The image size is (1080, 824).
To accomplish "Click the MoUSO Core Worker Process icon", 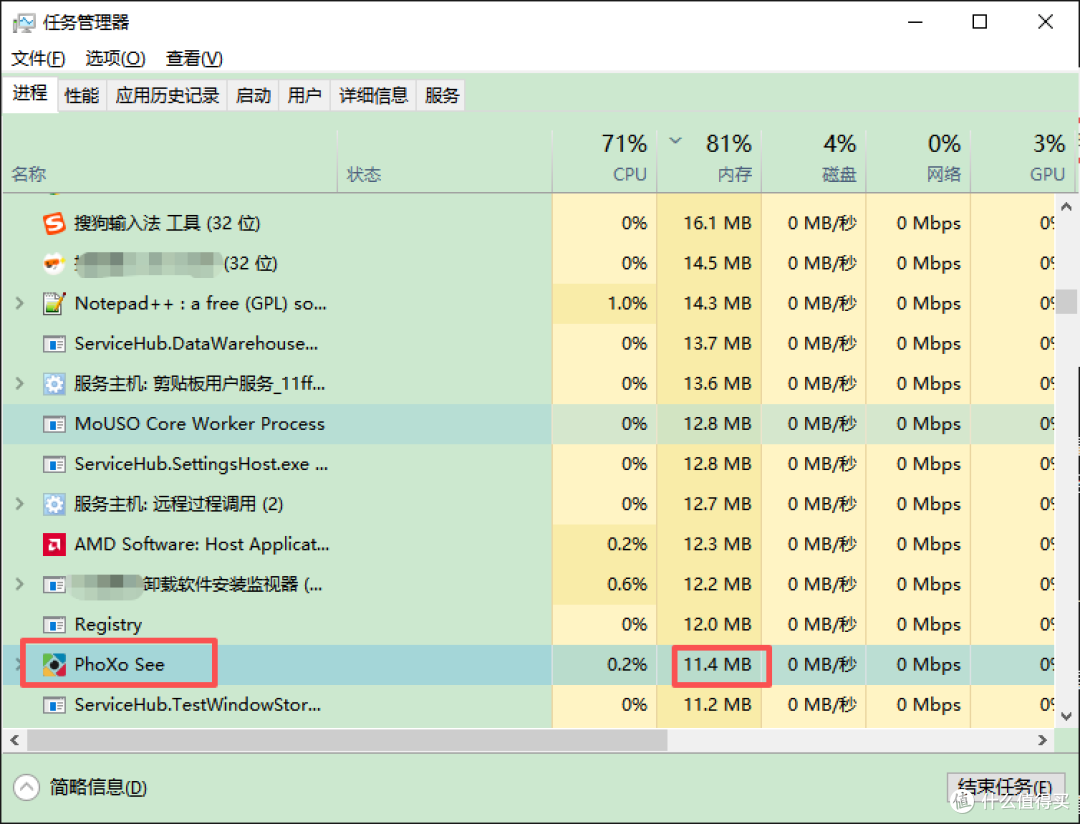I will pyautogui.click(x=54, y=424).
